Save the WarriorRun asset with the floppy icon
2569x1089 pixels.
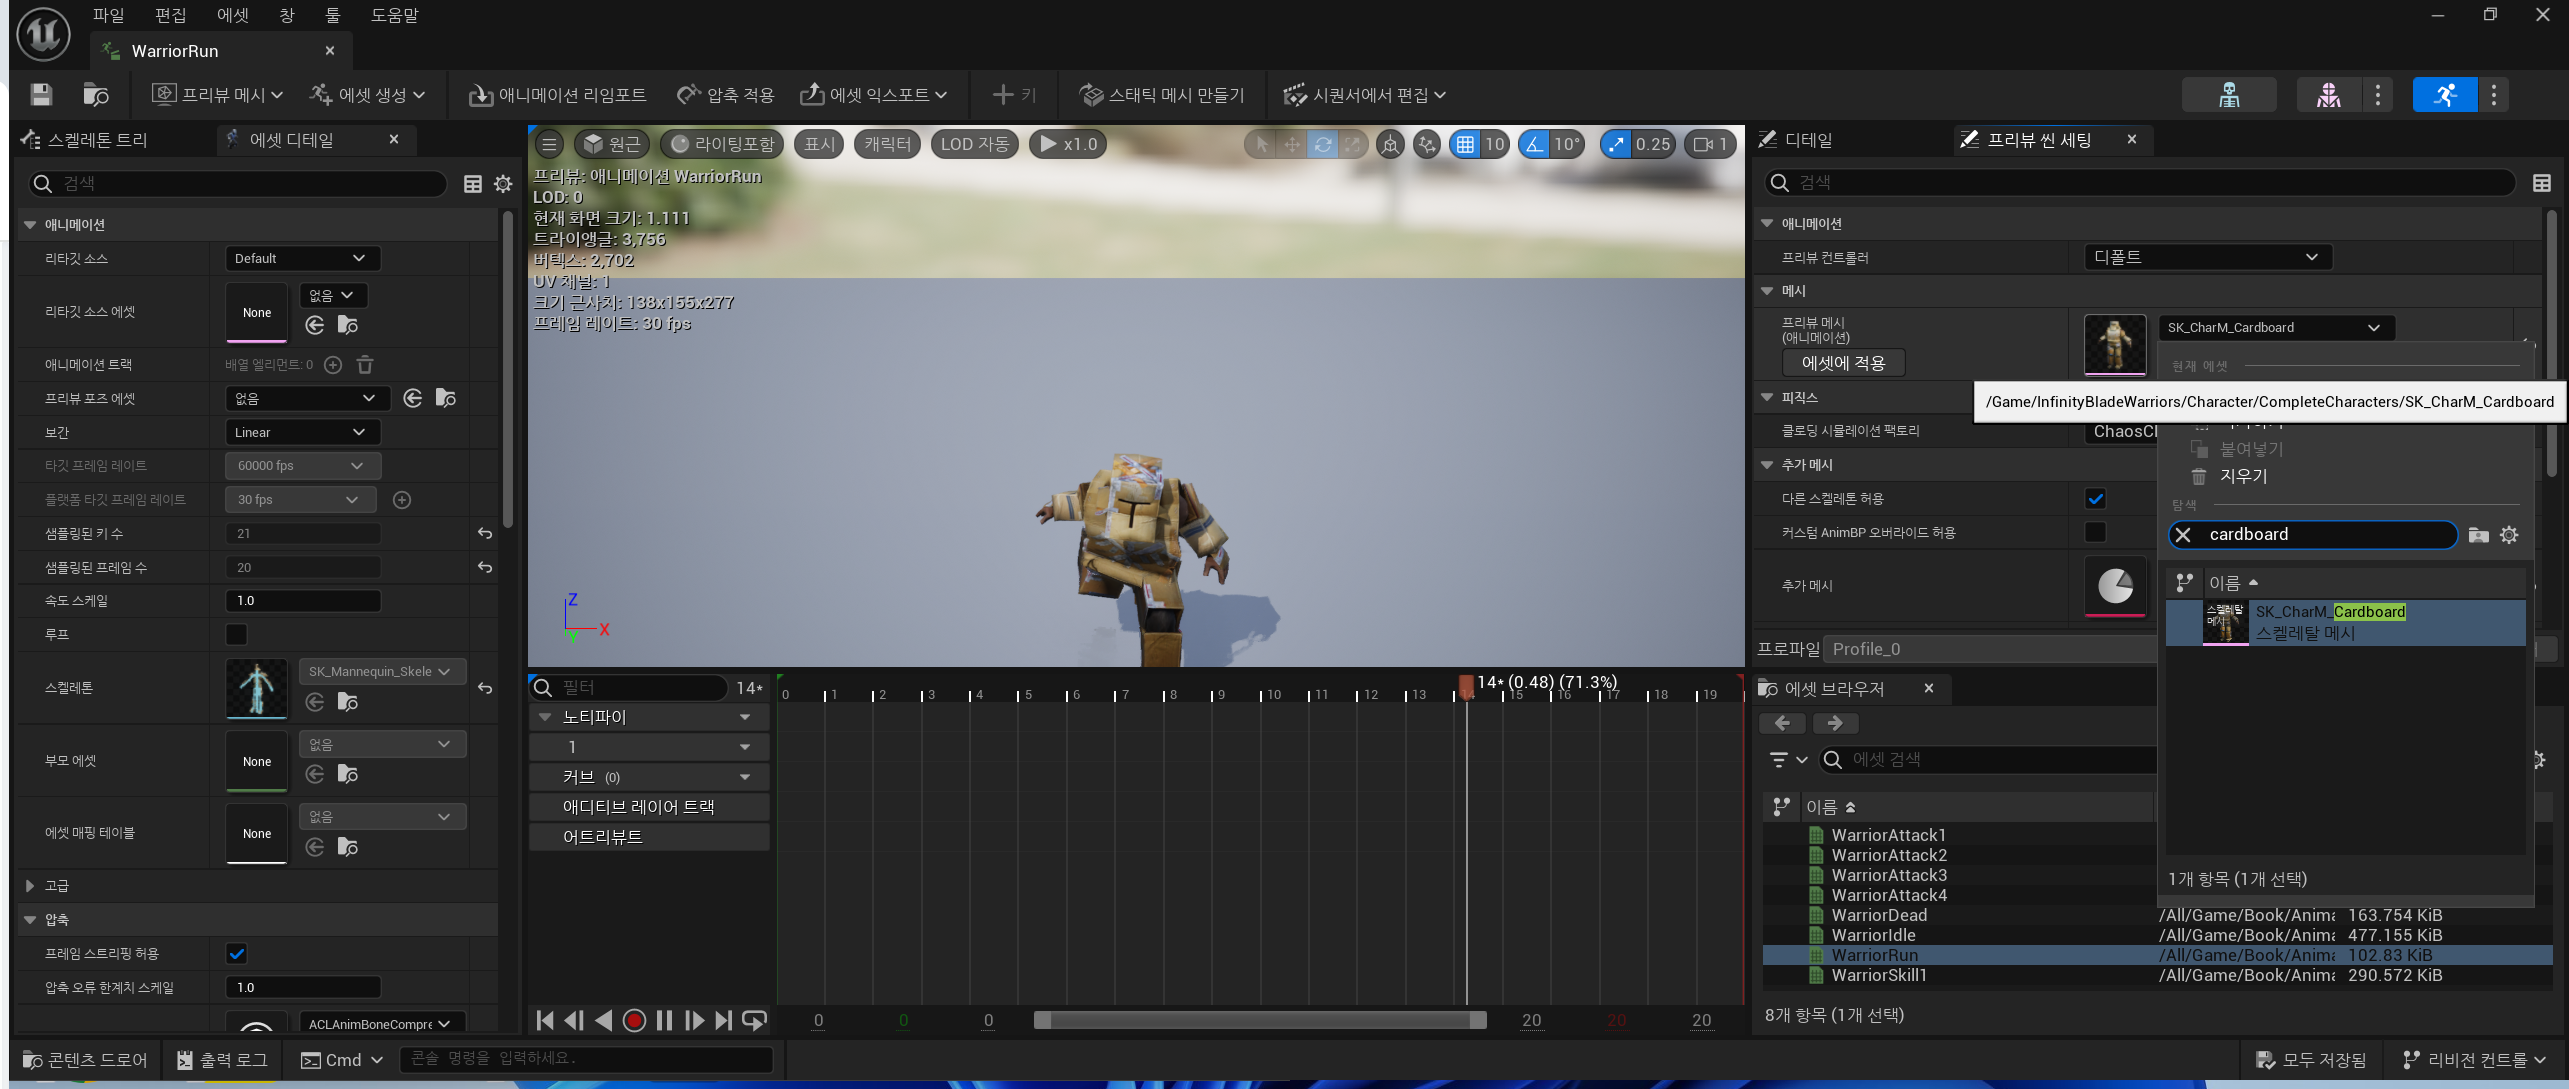pyautogui.click(x=41, y=95)
